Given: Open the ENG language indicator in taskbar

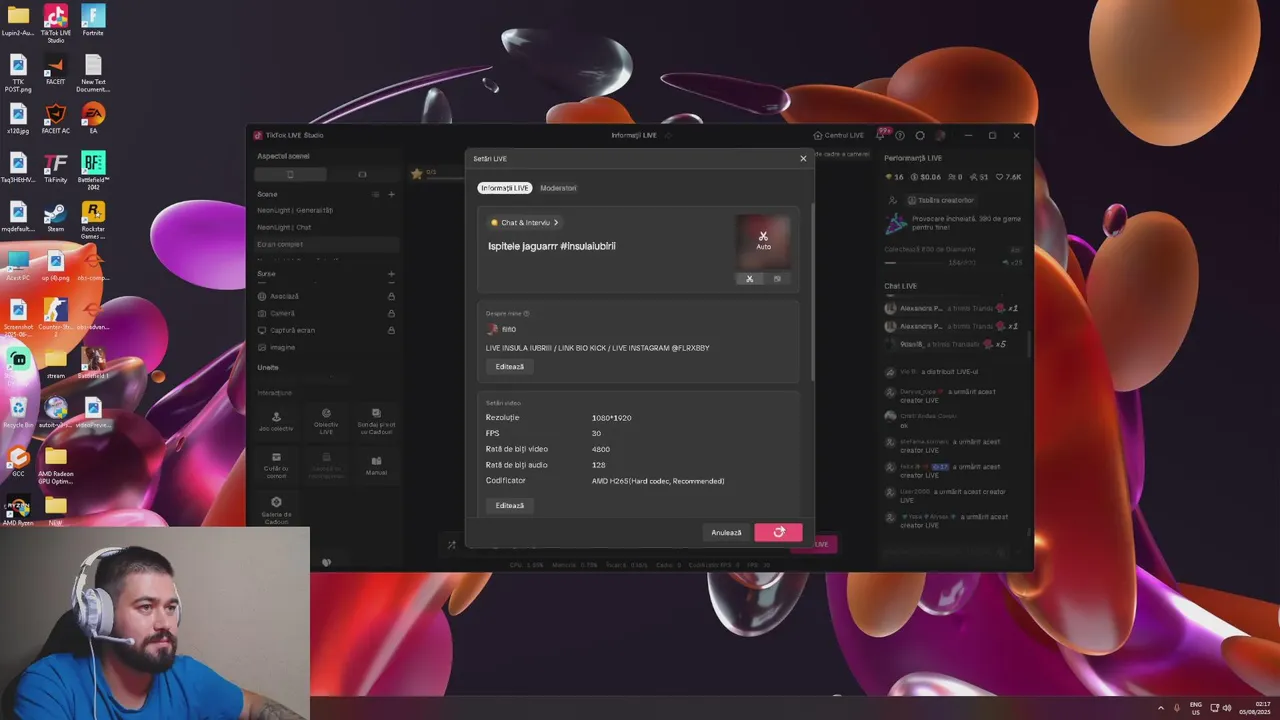Looking at the screenshot, I should pyautogui.click(x=1196, y=708).
